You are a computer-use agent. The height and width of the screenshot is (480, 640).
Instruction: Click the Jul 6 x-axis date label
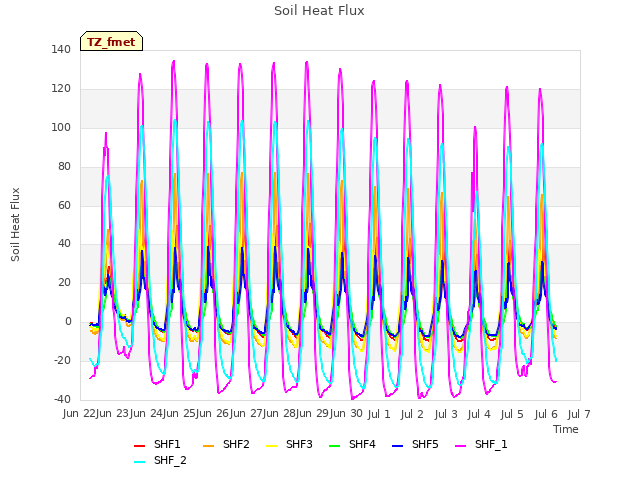tap(546, 414)
